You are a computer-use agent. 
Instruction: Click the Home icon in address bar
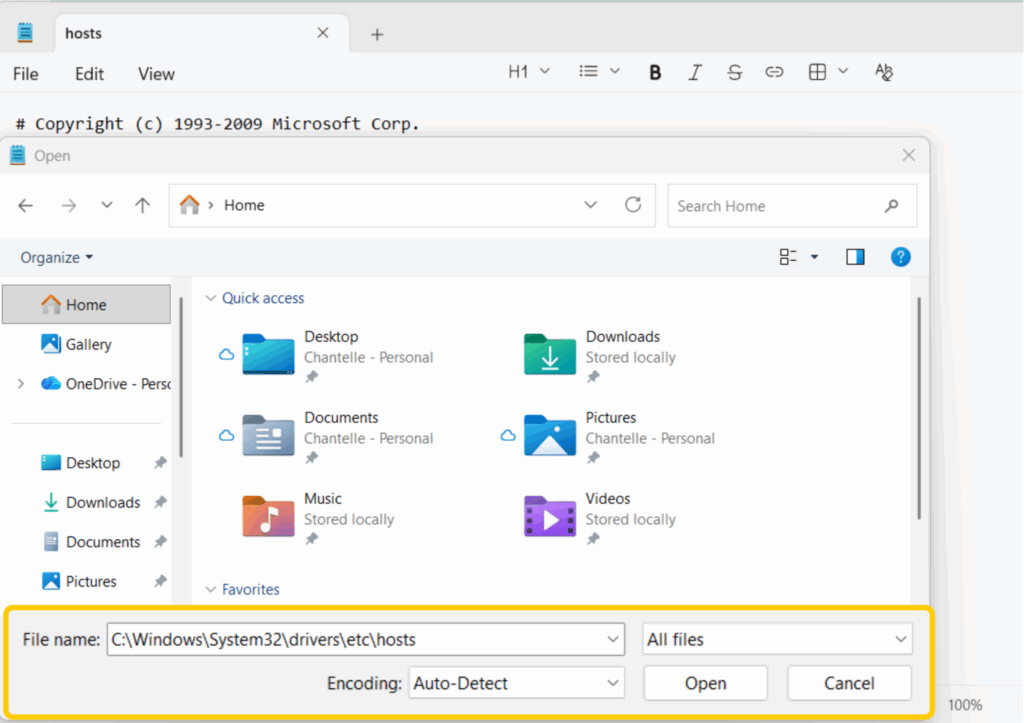189,205
